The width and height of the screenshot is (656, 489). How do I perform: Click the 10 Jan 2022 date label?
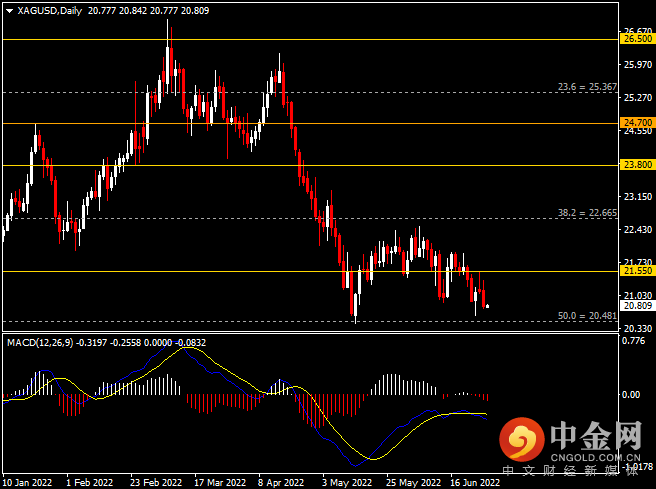click(28, 483)
